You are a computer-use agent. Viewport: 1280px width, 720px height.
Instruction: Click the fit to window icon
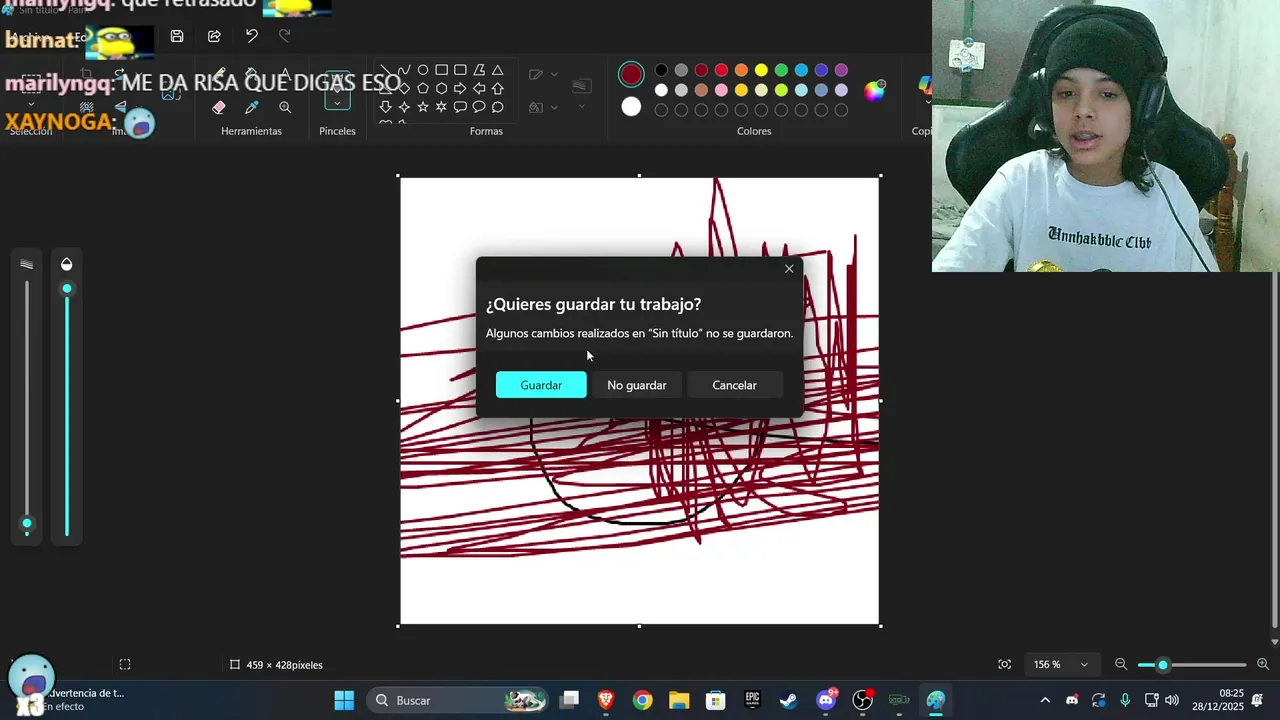pyautogui.click(x=1004, y=664)
